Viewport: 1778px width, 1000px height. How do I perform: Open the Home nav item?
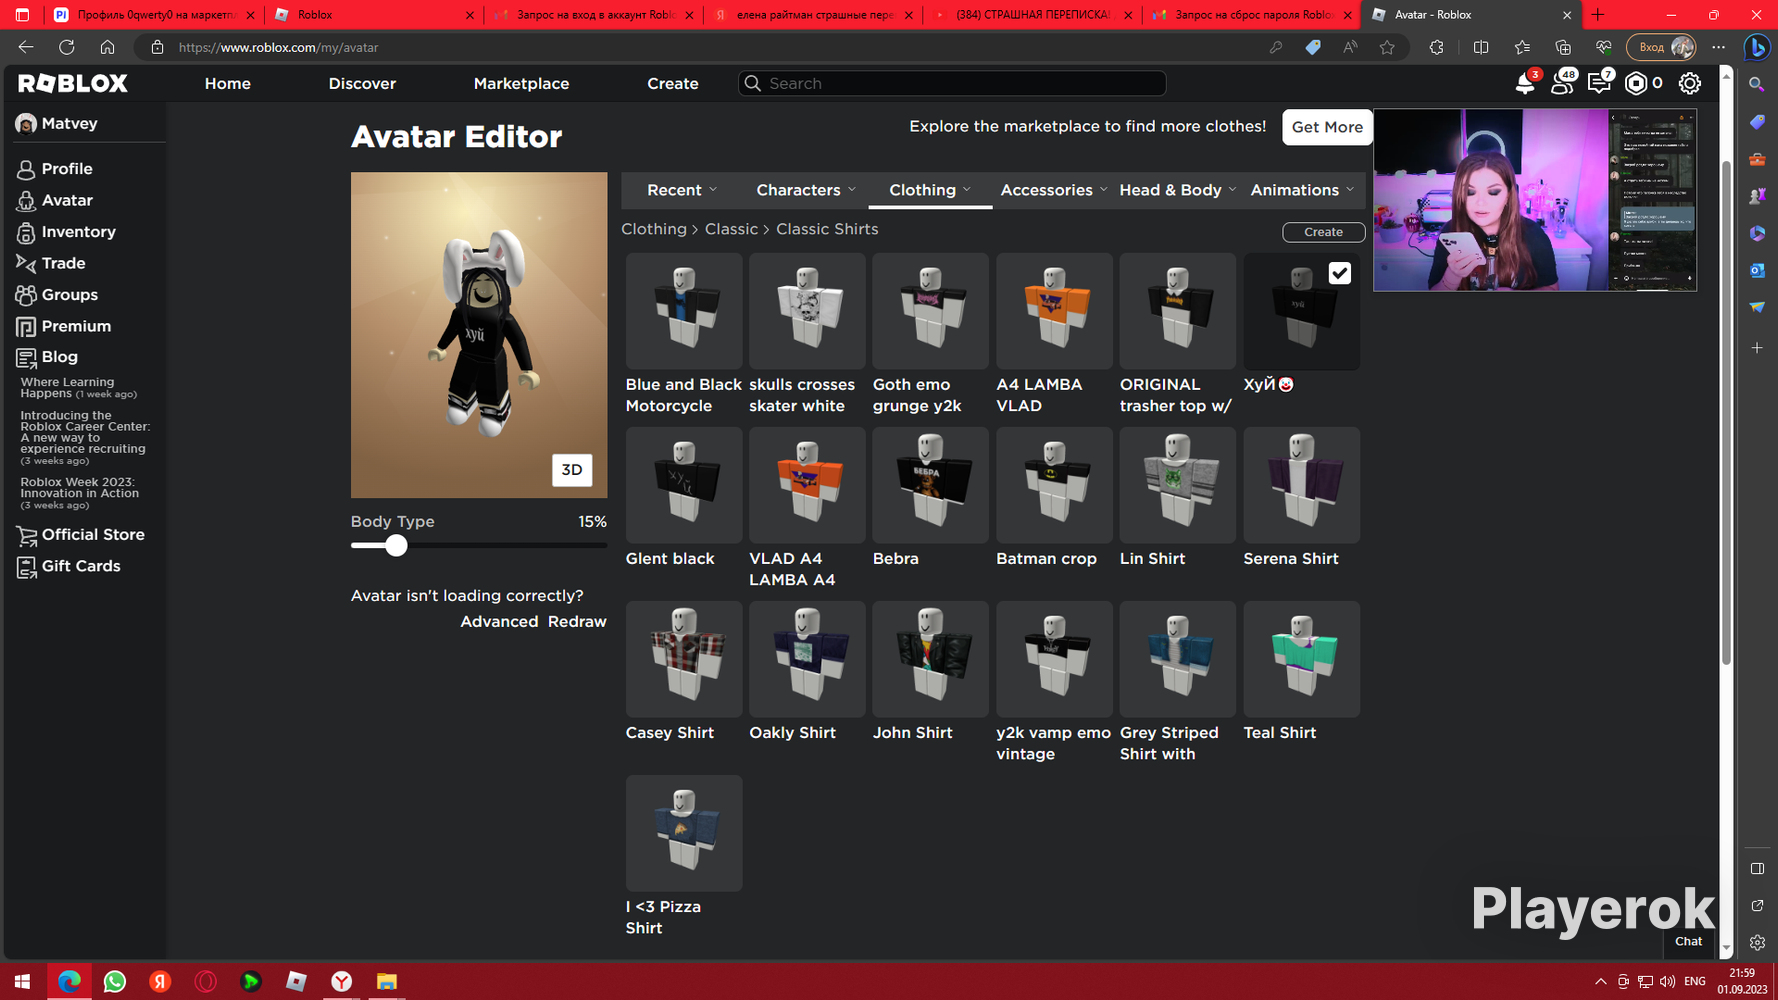point(227,84)
